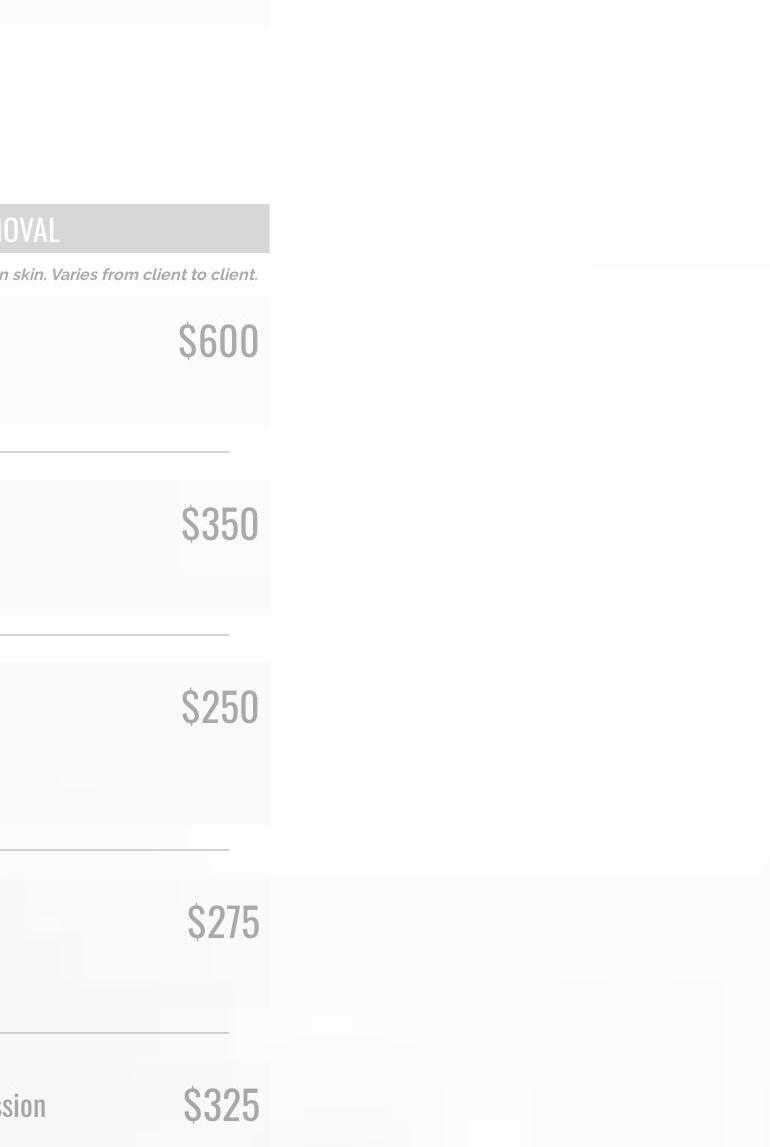Click the truncated "ssion" label beside $325

point(23,1106)
